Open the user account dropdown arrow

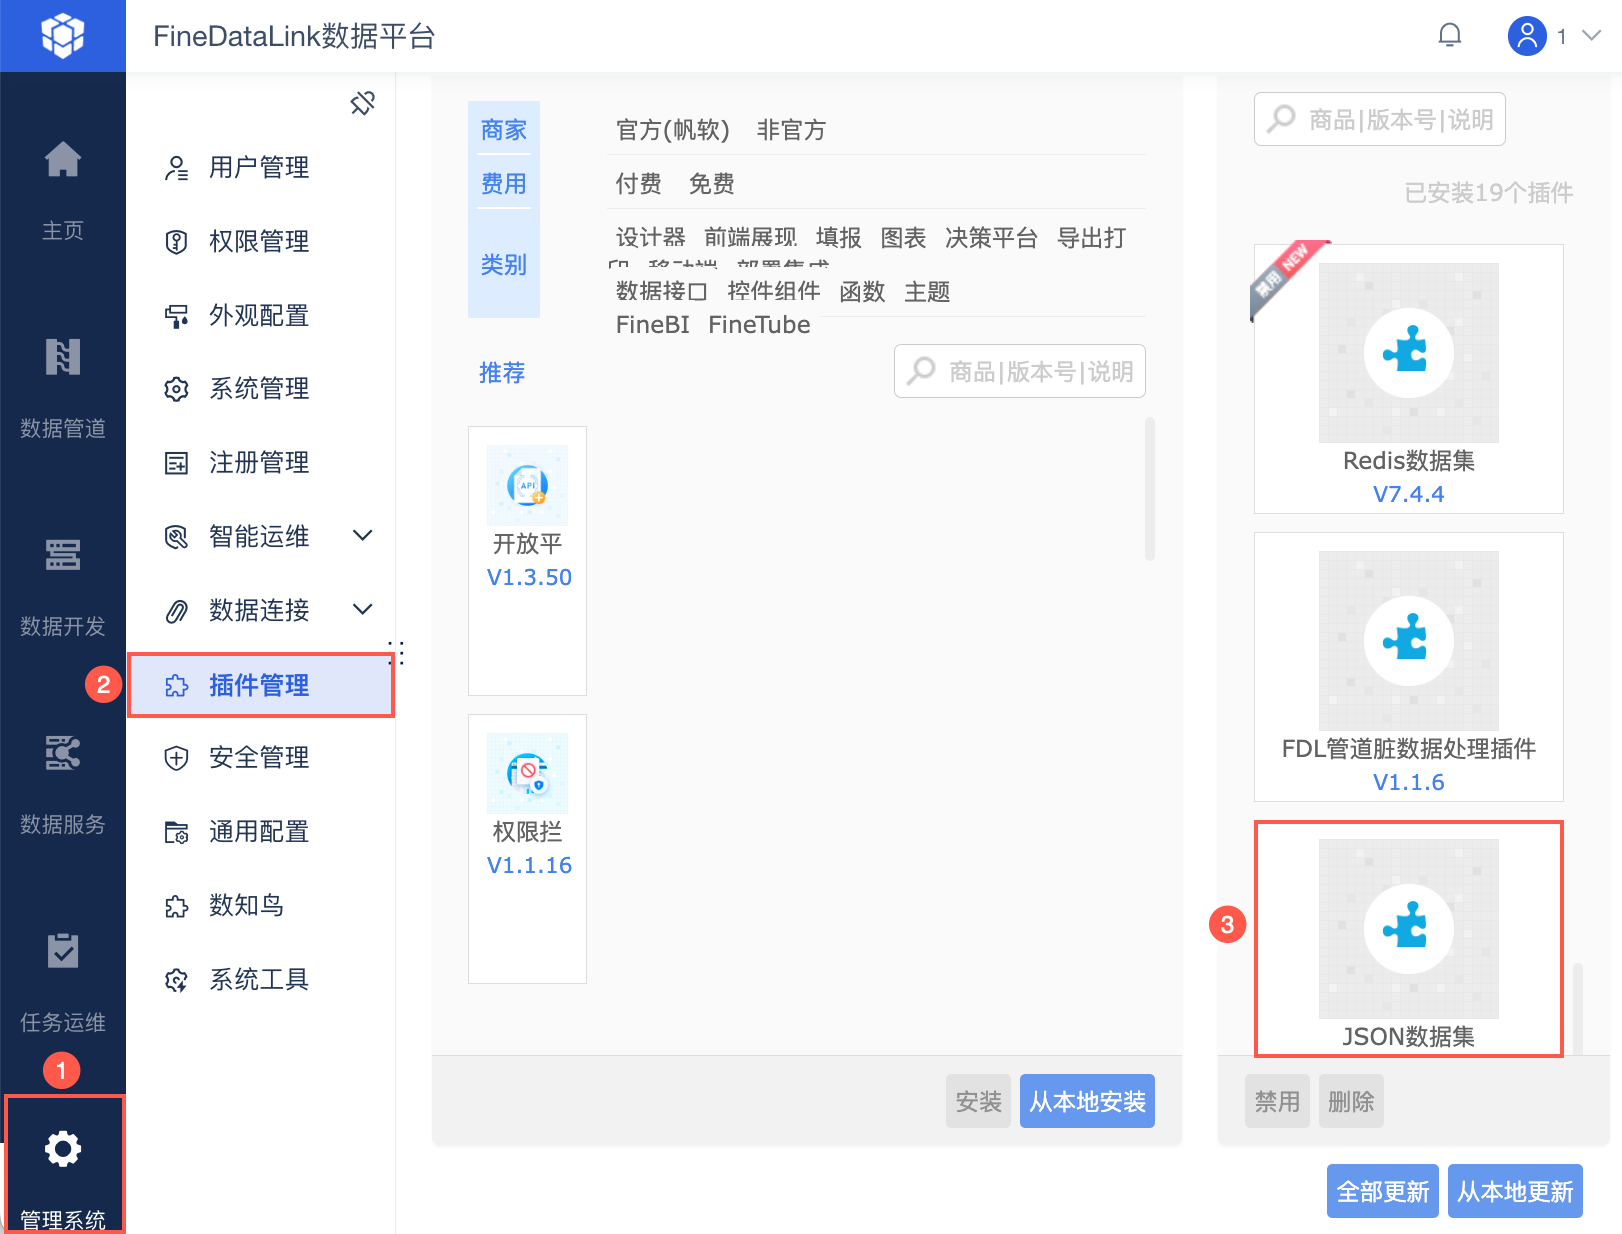tap(1591, 36)
